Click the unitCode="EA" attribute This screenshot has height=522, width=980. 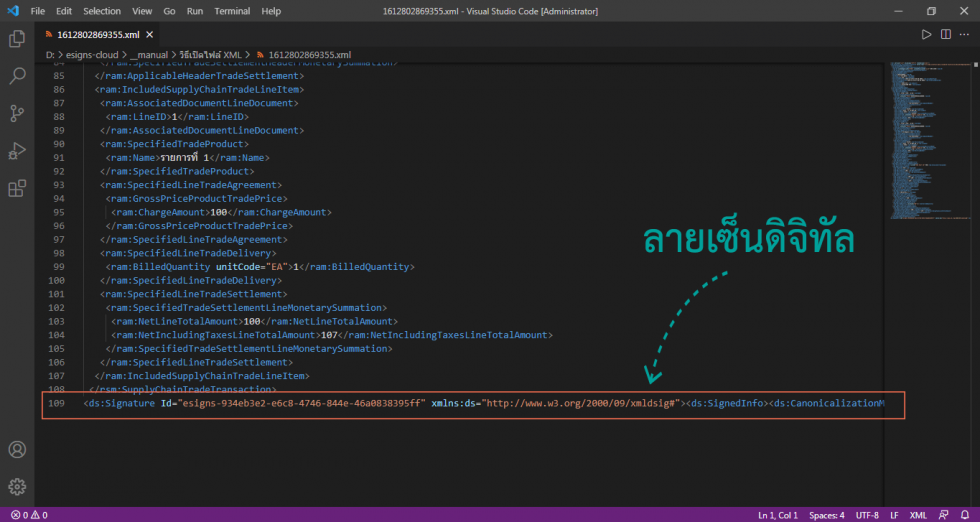(x=252, y=267)
